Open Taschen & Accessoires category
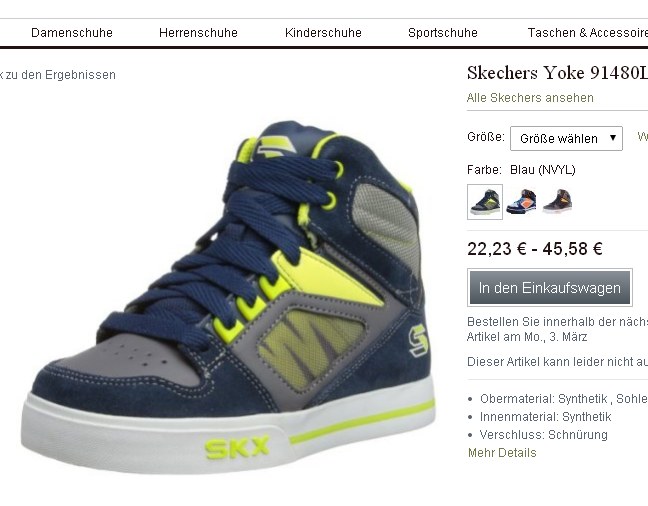The width and height of the screenshot is (648, 506). [x=588, y=33]
